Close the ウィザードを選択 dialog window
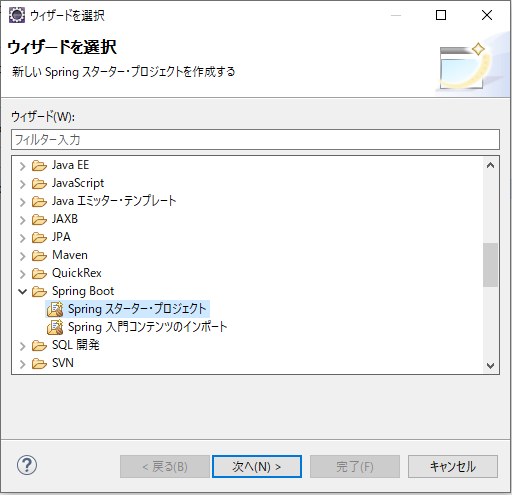Image resolution: width=512 pixels, height=495 pixels. (x=487, y=15)
